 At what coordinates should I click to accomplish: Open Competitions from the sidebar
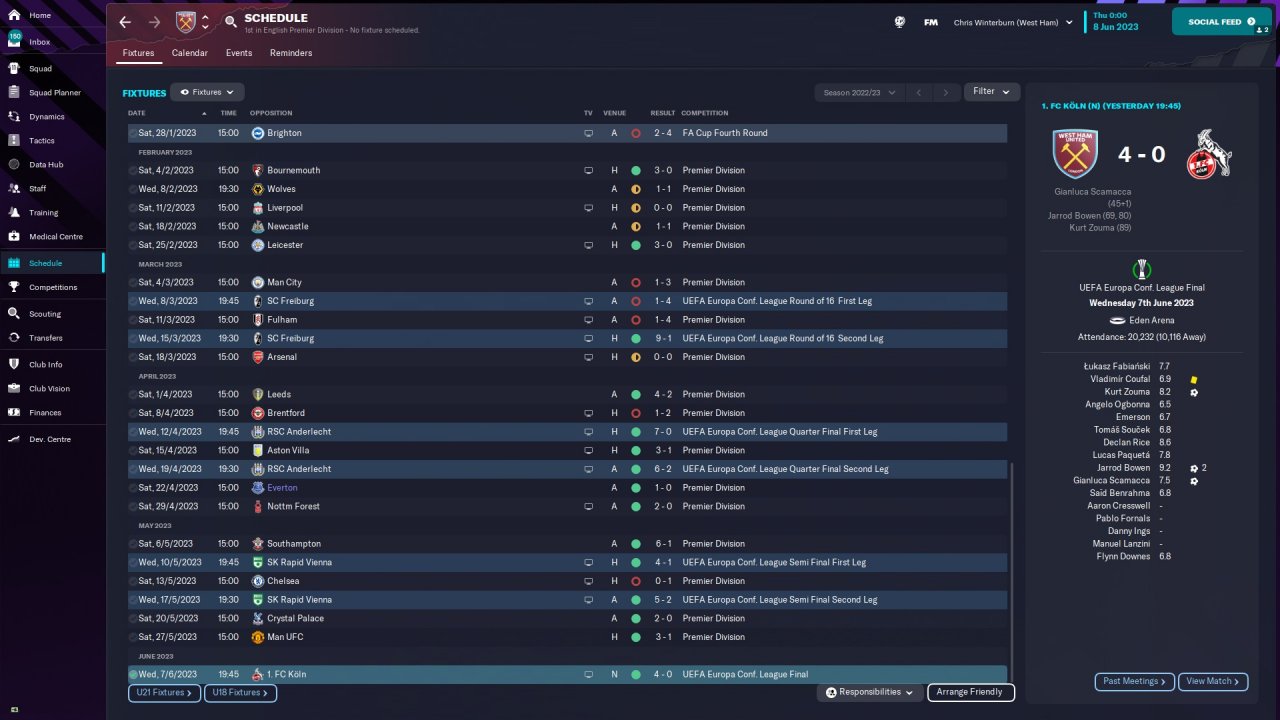52,287
